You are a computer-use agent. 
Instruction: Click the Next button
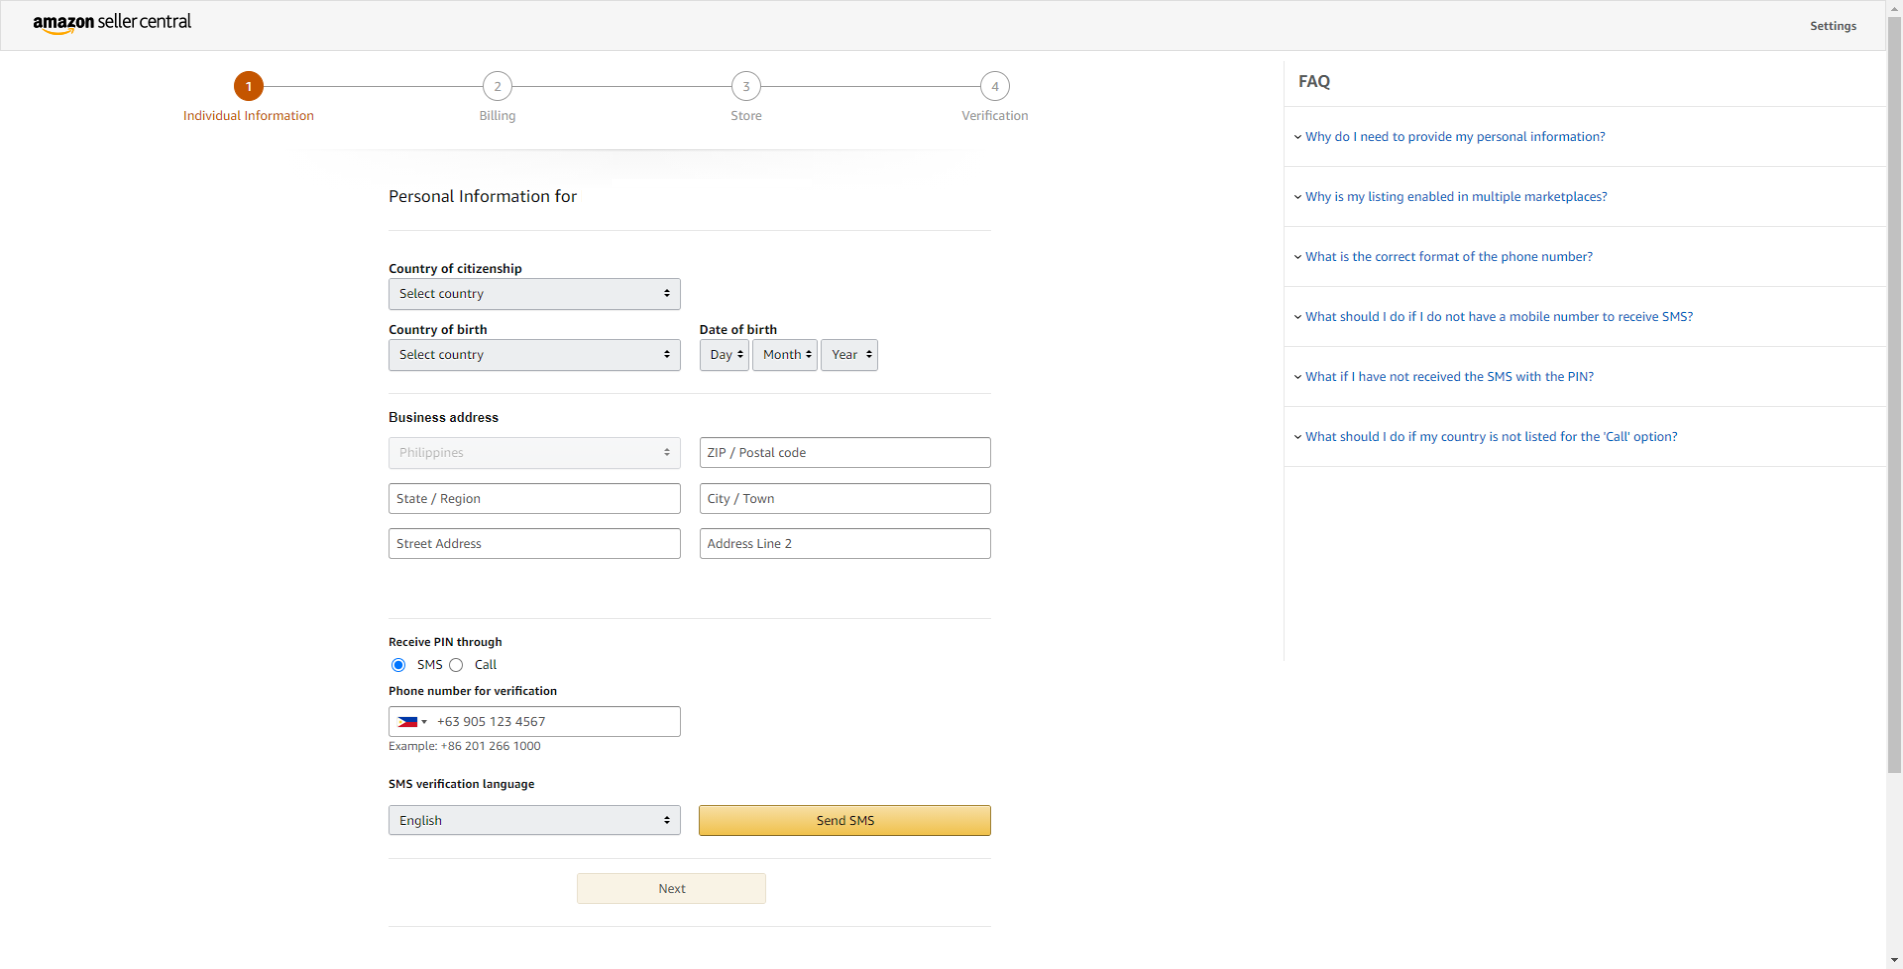671,889
